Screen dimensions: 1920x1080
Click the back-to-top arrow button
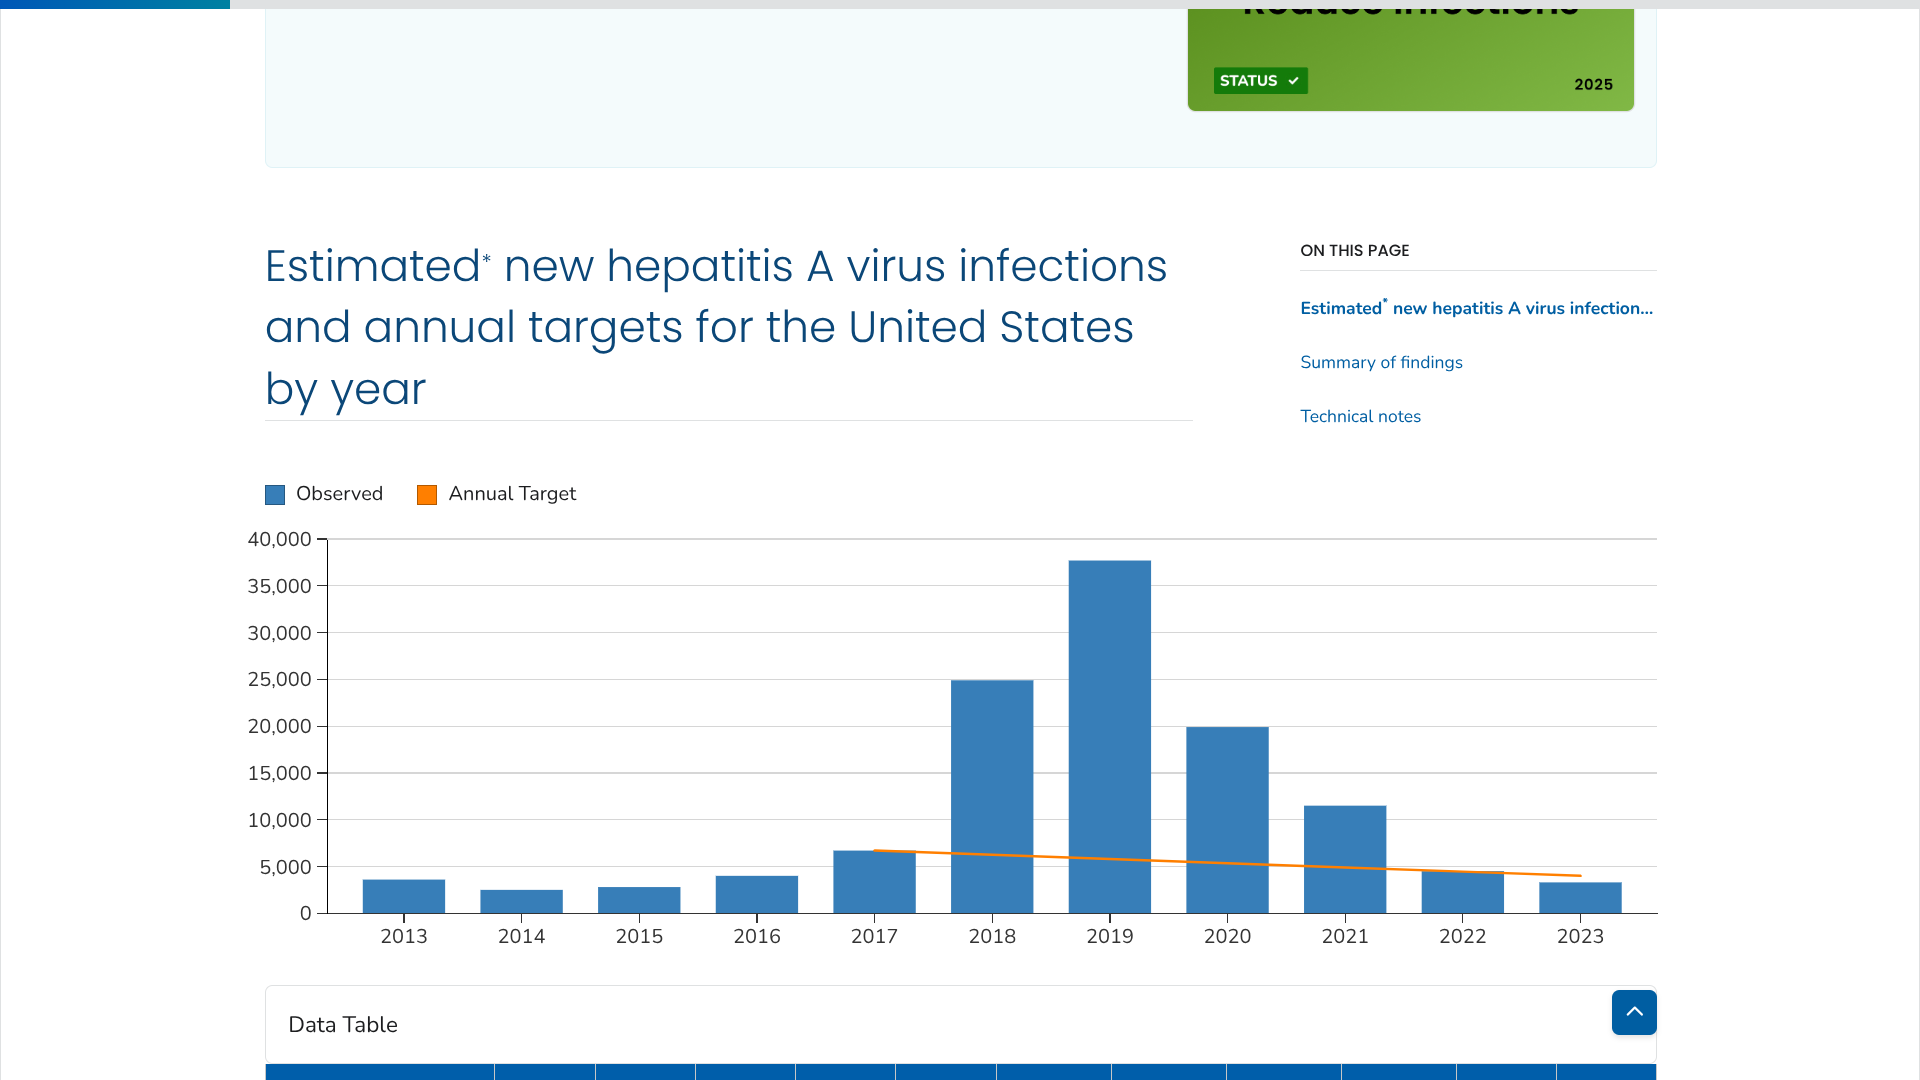[1633, 1012]
